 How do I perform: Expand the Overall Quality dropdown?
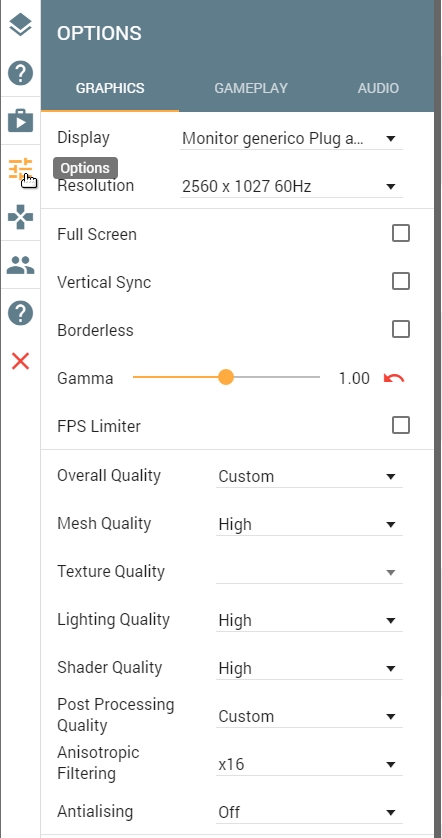tap(309, 476)
